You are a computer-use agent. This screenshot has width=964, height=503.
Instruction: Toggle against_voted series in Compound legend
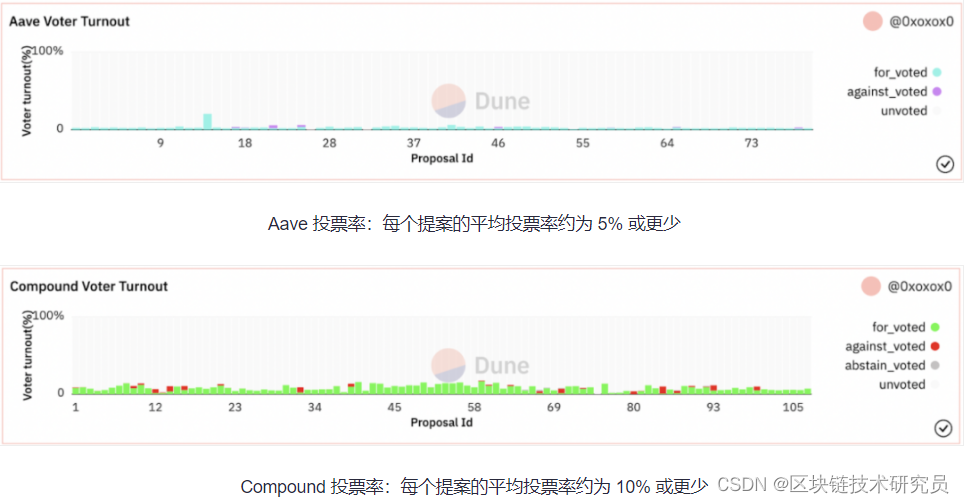[x=892, y=346]
